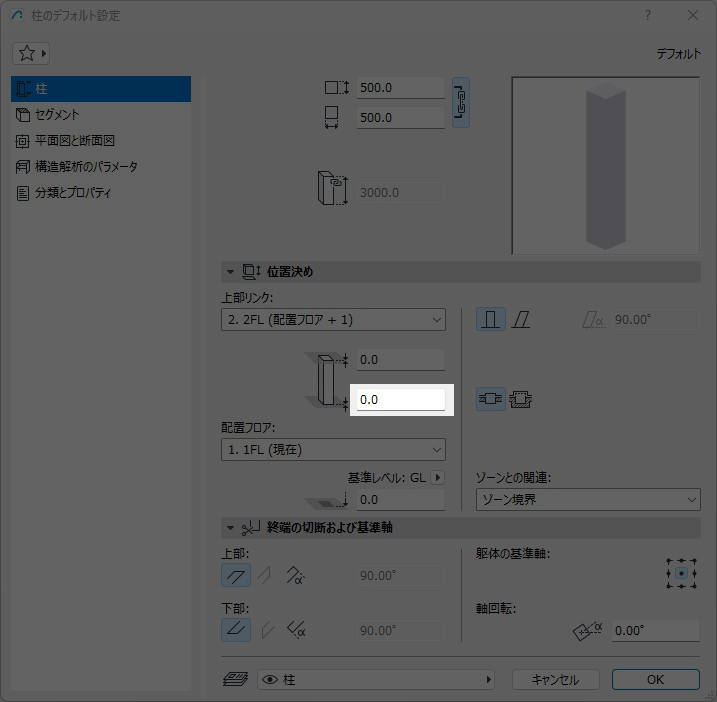Click the top end horizontal cut icon under 上部
Screen dimensions: 717x702
point(236,575)
